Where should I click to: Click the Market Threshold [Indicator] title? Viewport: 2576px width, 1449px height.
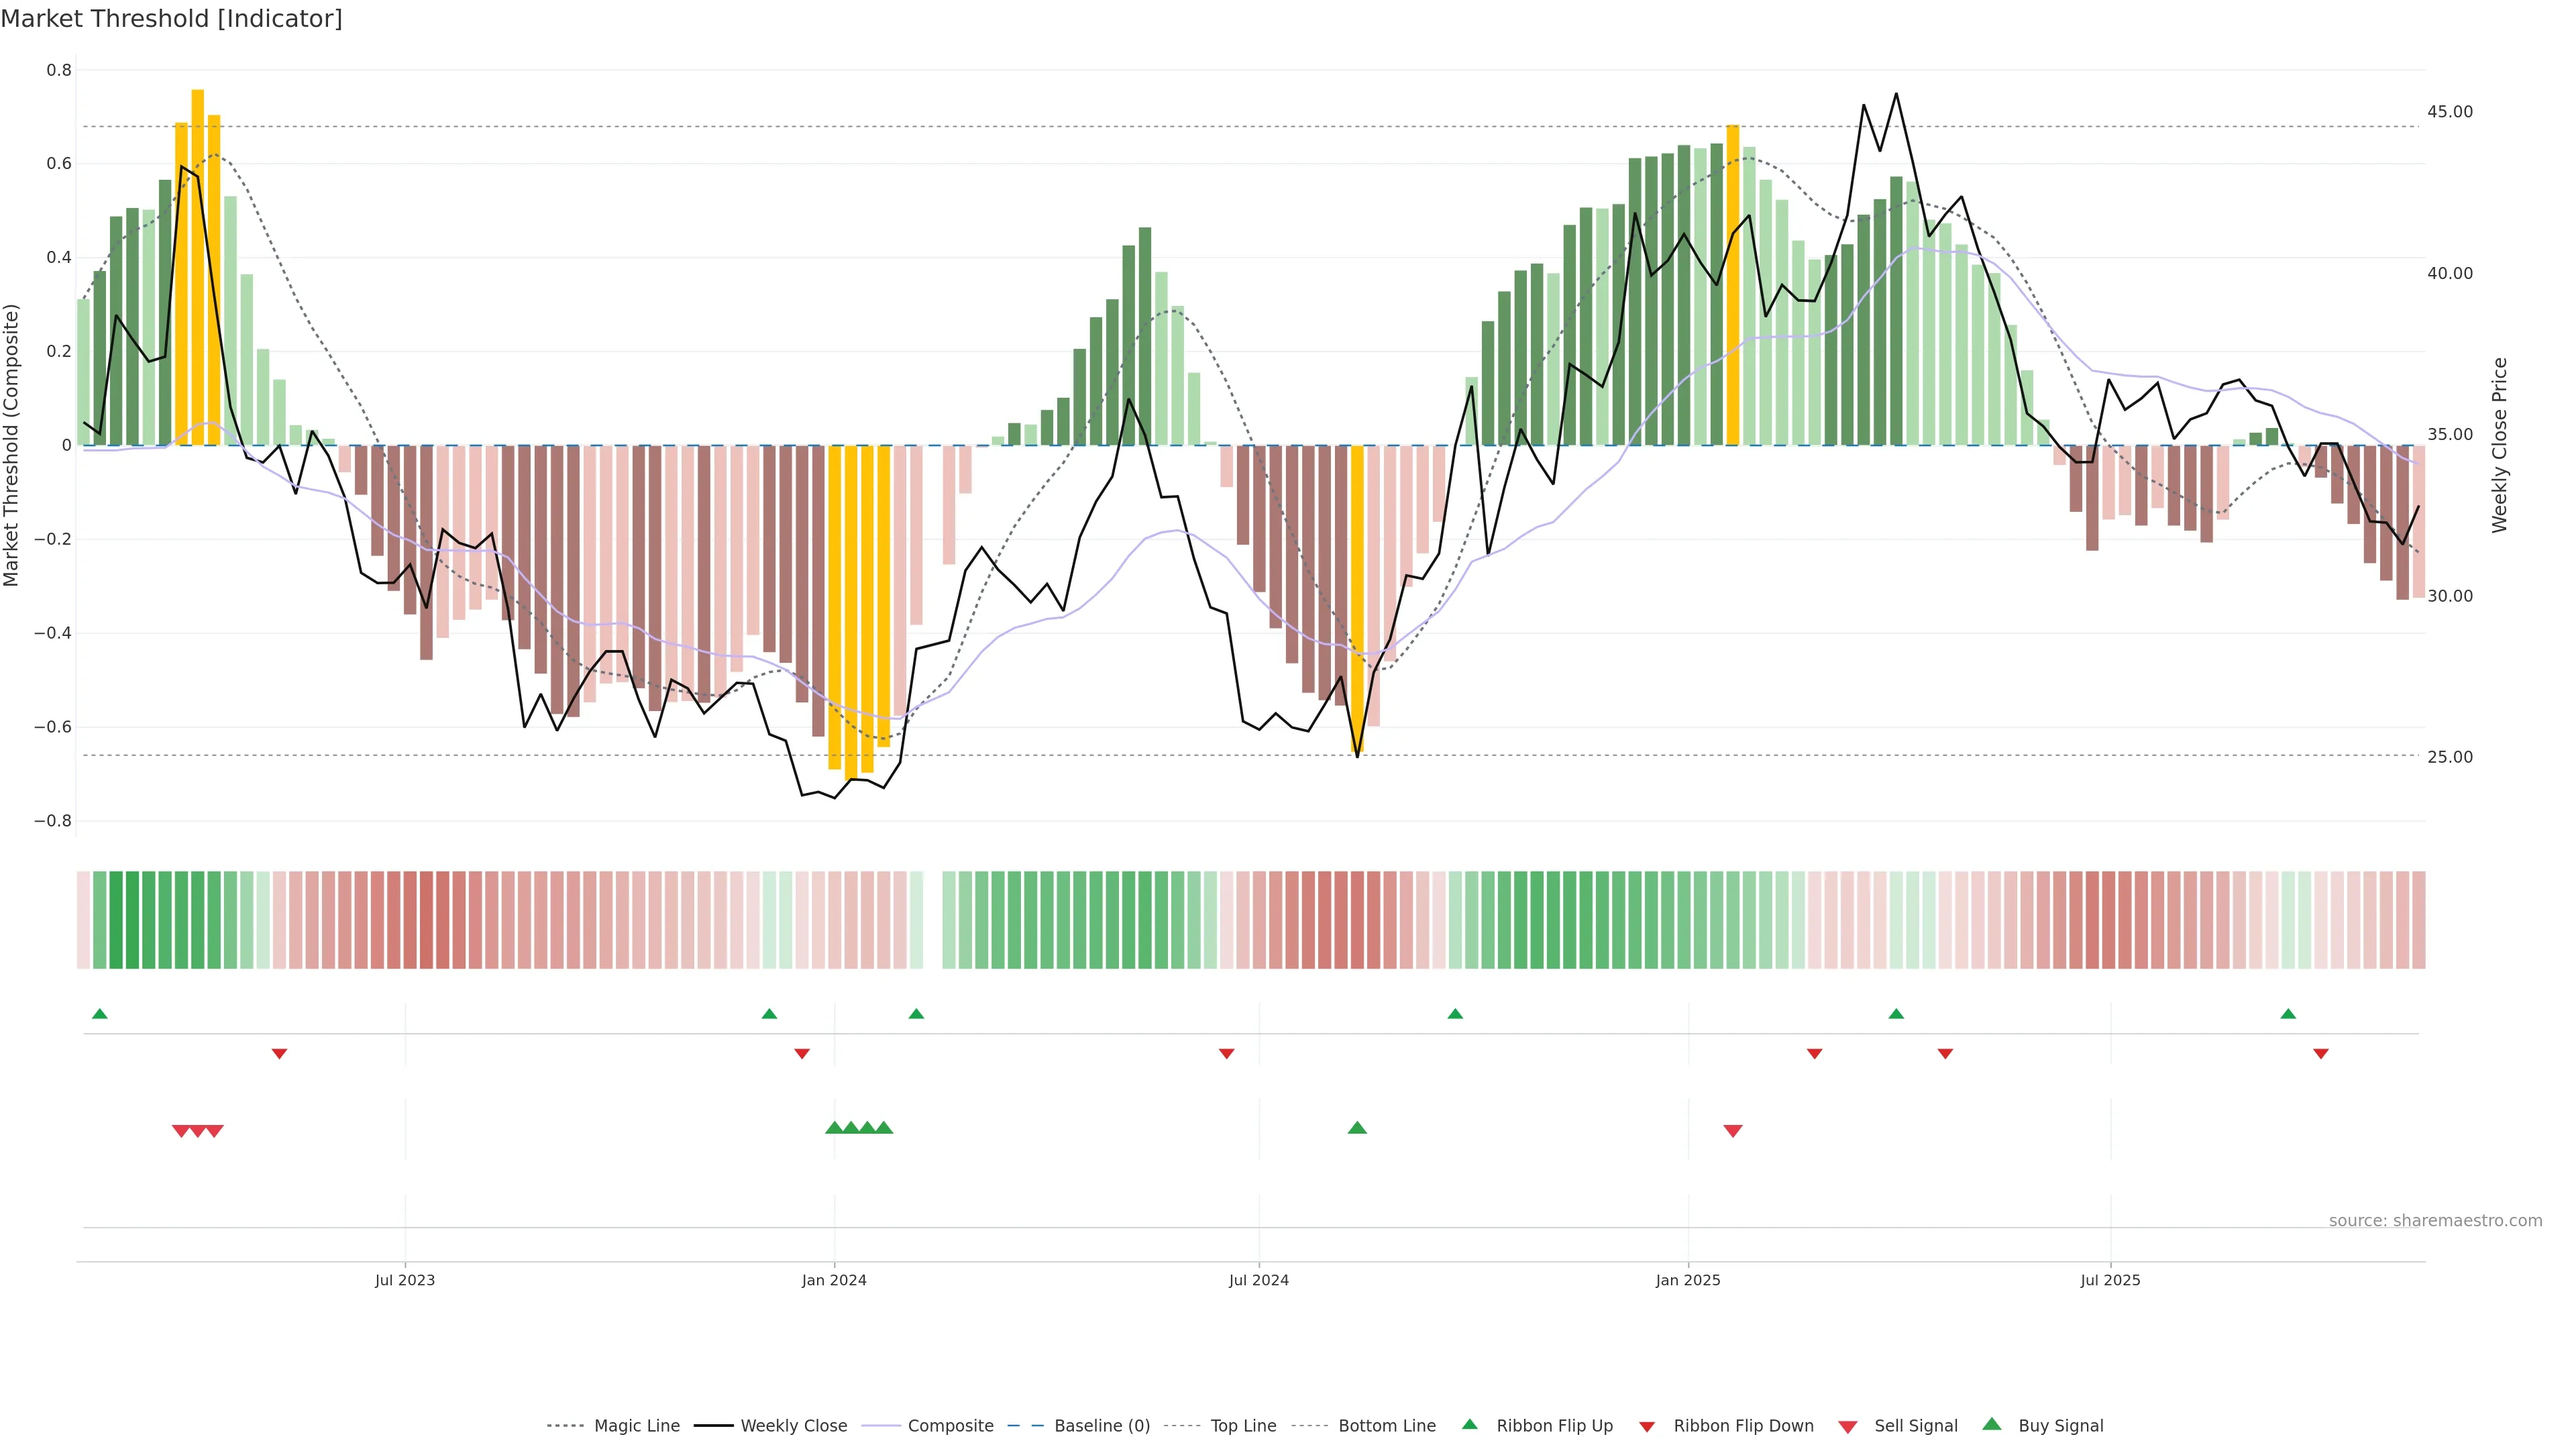point(171,19)
